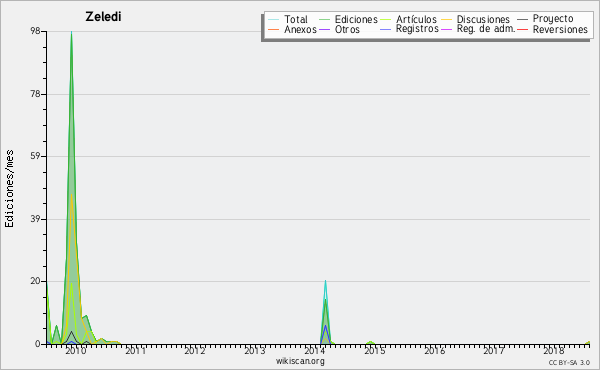Select the Ediciones legend entry
Image resolution: width=600 pixels, height=370 pixels.
click(x=348, y=19)
